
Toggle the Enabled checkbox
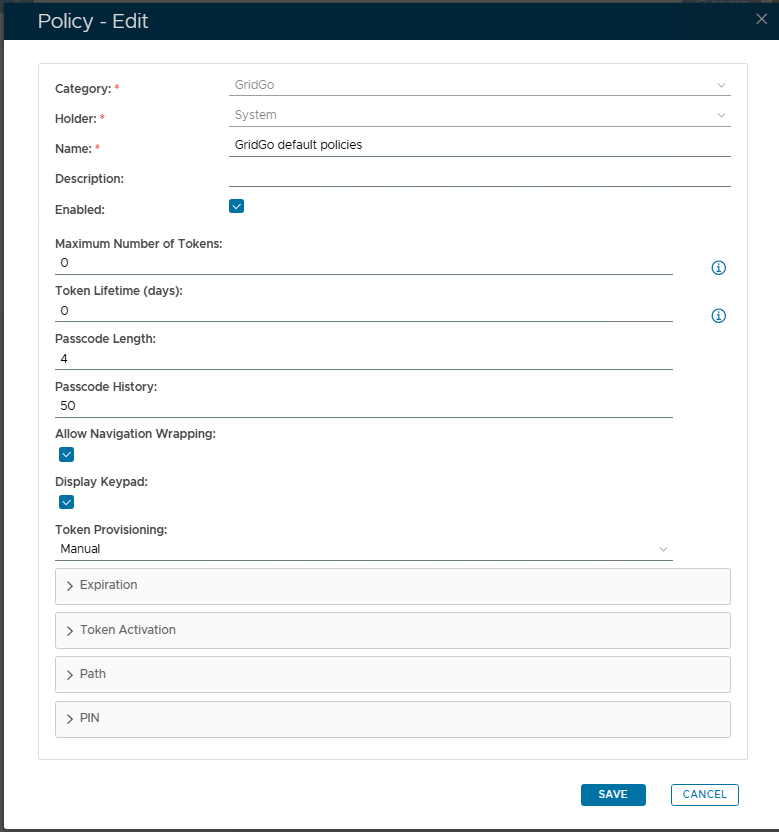tap(237, 207)
